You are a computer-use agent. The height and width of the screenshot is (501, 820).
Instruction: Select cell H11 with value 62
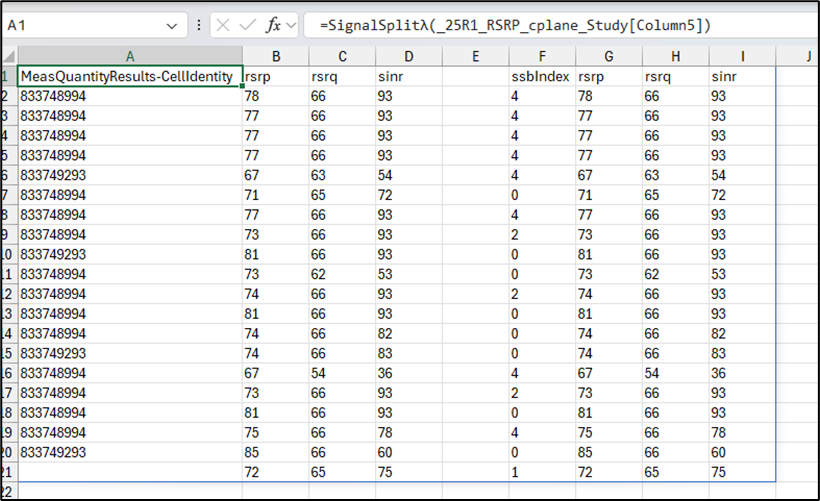676,274
